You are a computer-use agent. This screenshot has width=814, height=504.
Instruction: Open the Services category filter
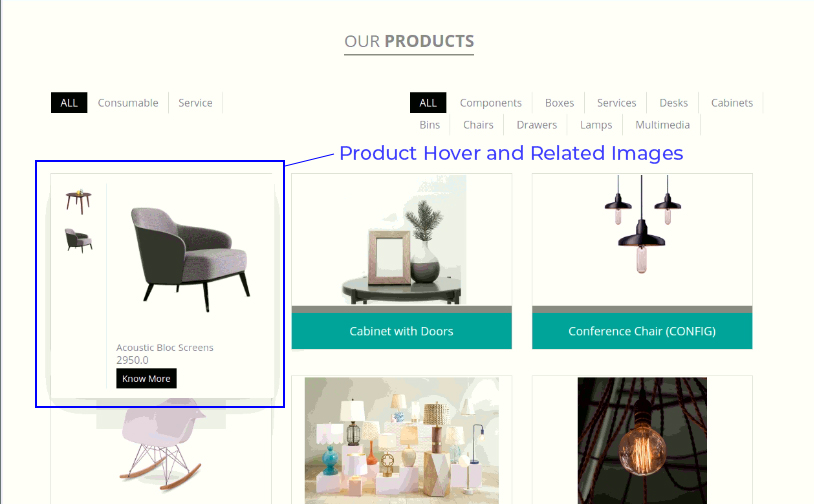point(616,103)
